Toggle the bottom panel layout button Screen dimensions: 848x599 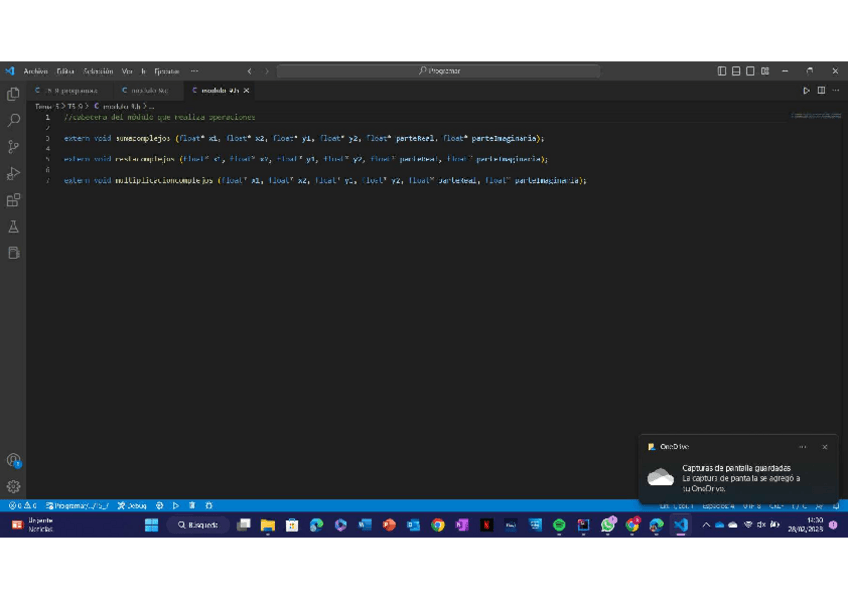[x=736, y=71]
